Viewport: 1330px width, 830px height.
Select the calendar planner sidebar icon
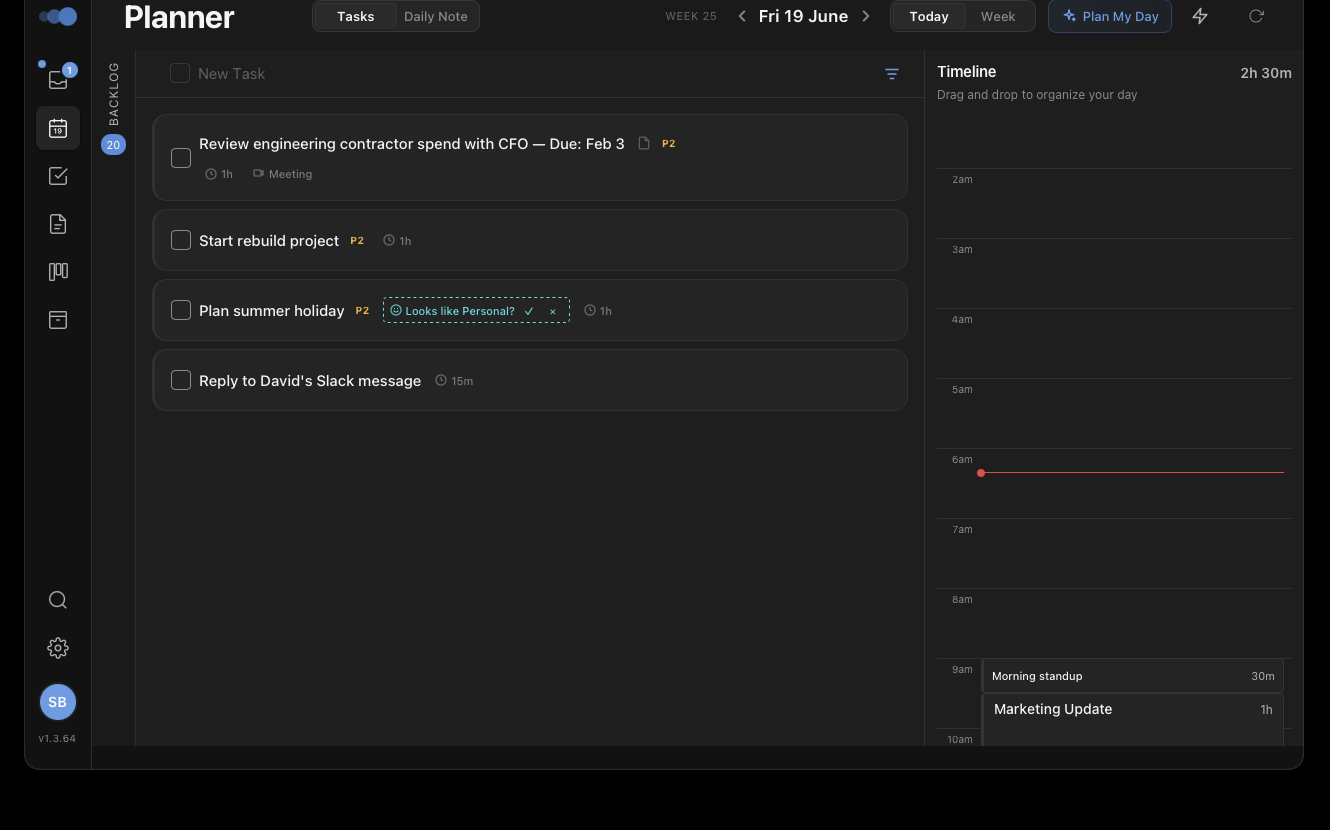(58, 128)
